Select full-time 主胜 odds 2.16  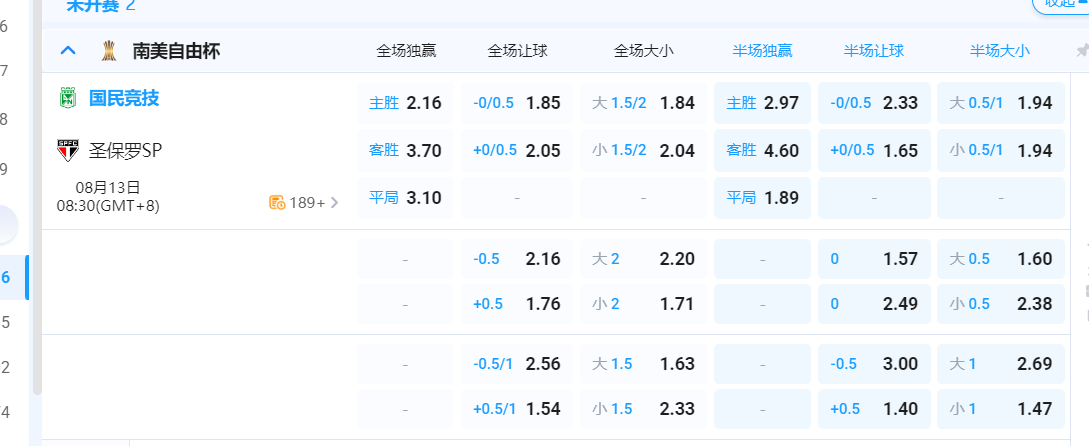[x=405, y=102]
